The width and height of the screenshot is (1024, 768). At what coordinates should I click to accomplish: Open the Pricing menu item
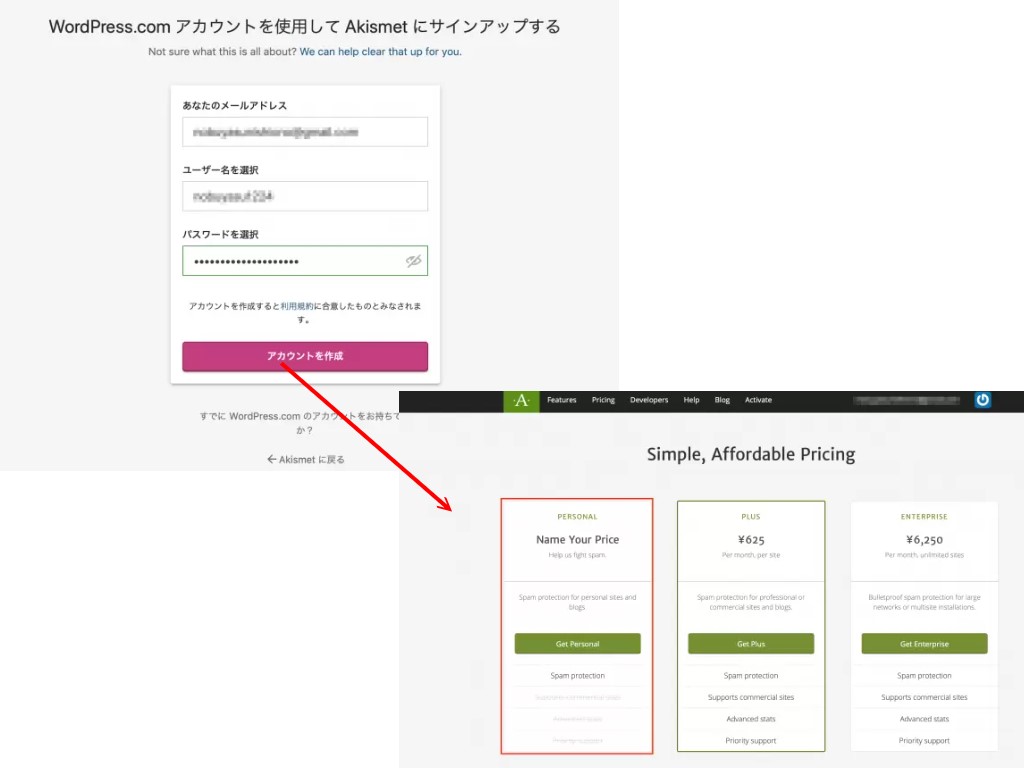tap(603, 400)
